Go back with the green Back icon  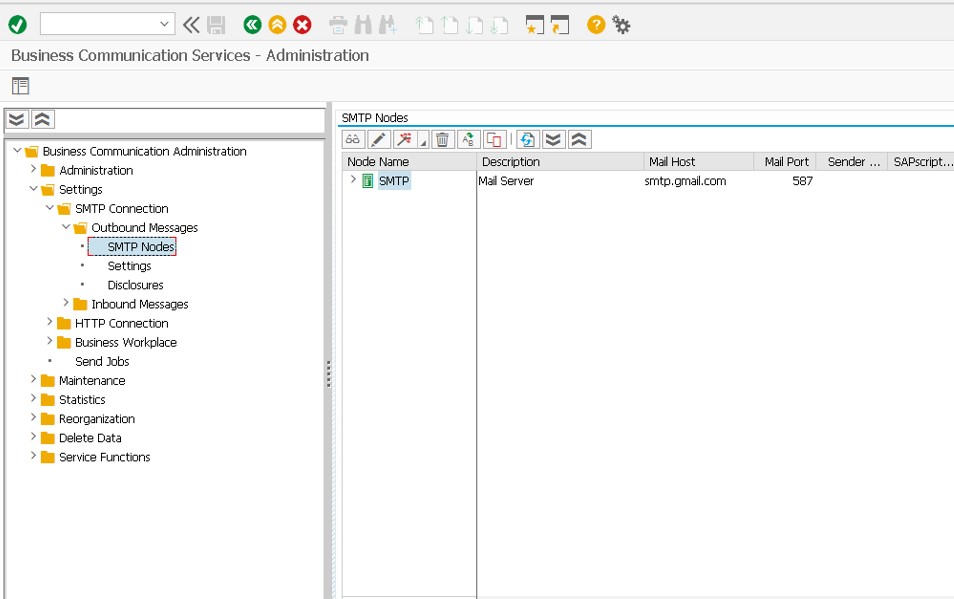[252, 25]
